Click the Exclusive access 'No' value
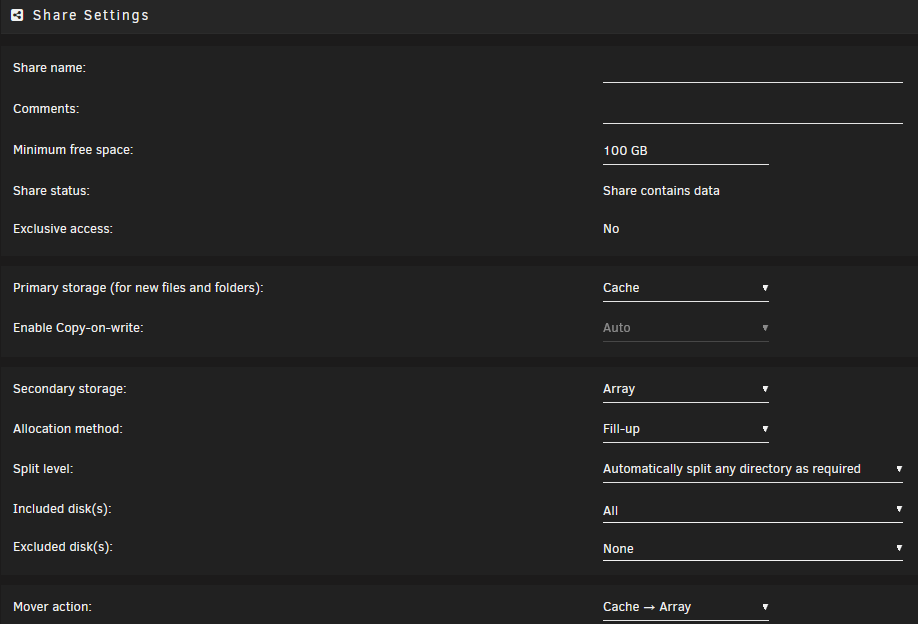The image size is (918, 624). pos(611,229)
